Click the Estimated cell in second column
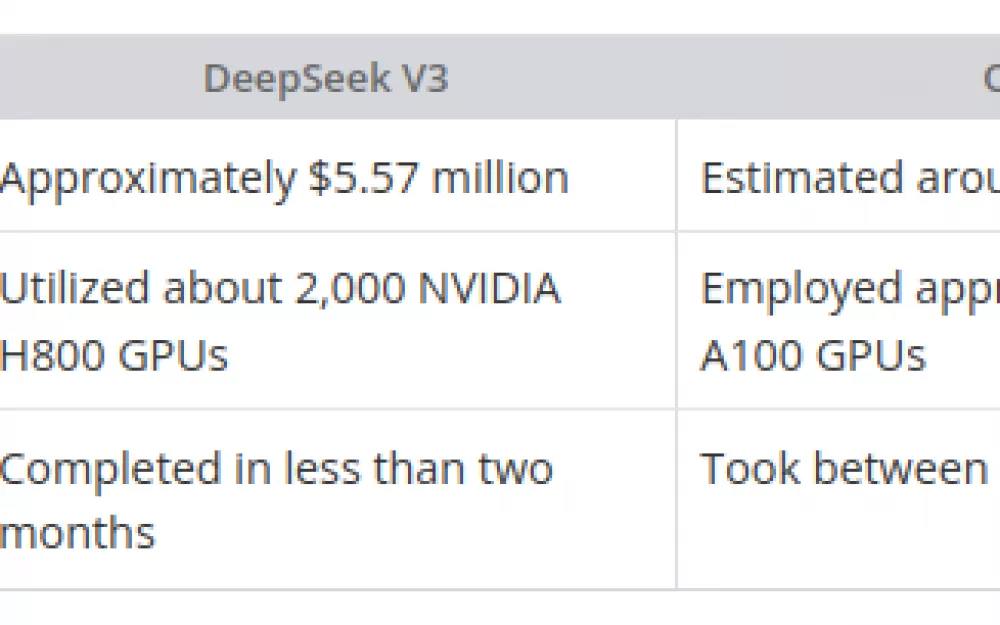The width and height of the screenshot is (1000, 625). tap(839, 175)
